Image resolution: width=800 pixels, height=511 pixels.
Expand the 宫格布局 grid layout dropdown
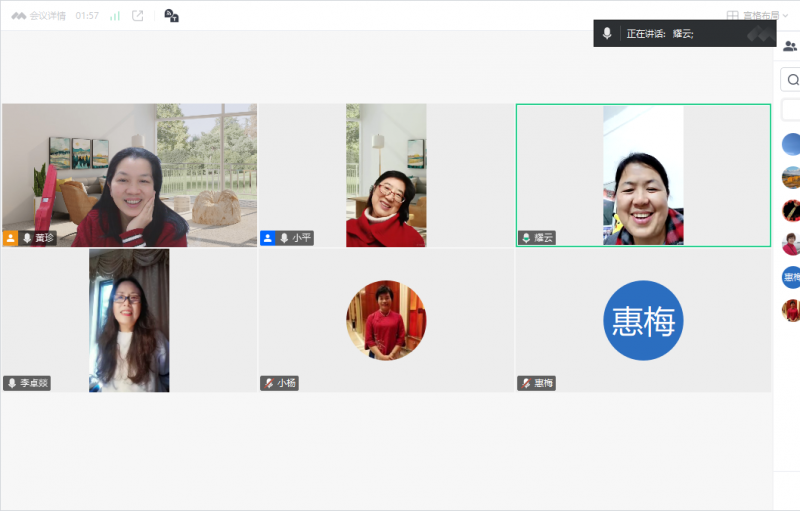pos(758,16)
